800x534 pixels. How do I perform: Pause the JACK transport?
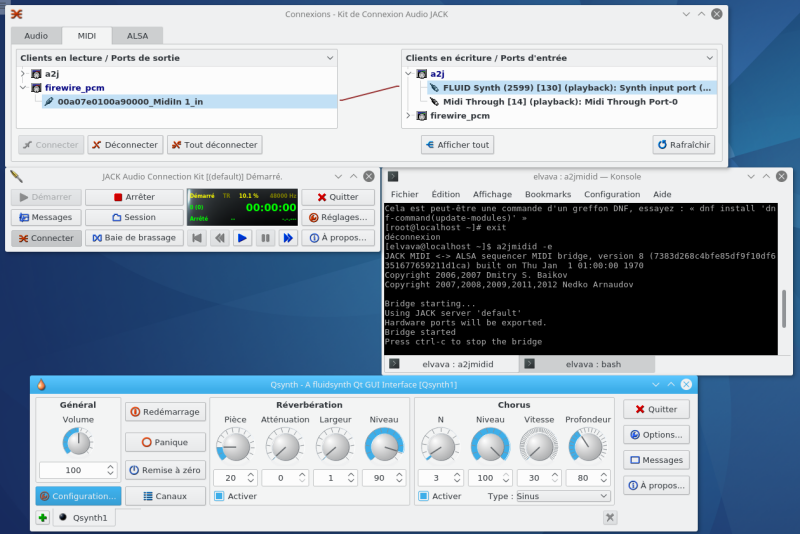(265, 238)
